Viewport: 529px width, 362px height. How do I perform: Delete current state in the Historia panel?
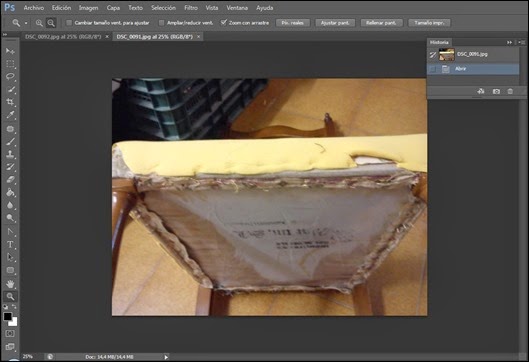(510, 91)
